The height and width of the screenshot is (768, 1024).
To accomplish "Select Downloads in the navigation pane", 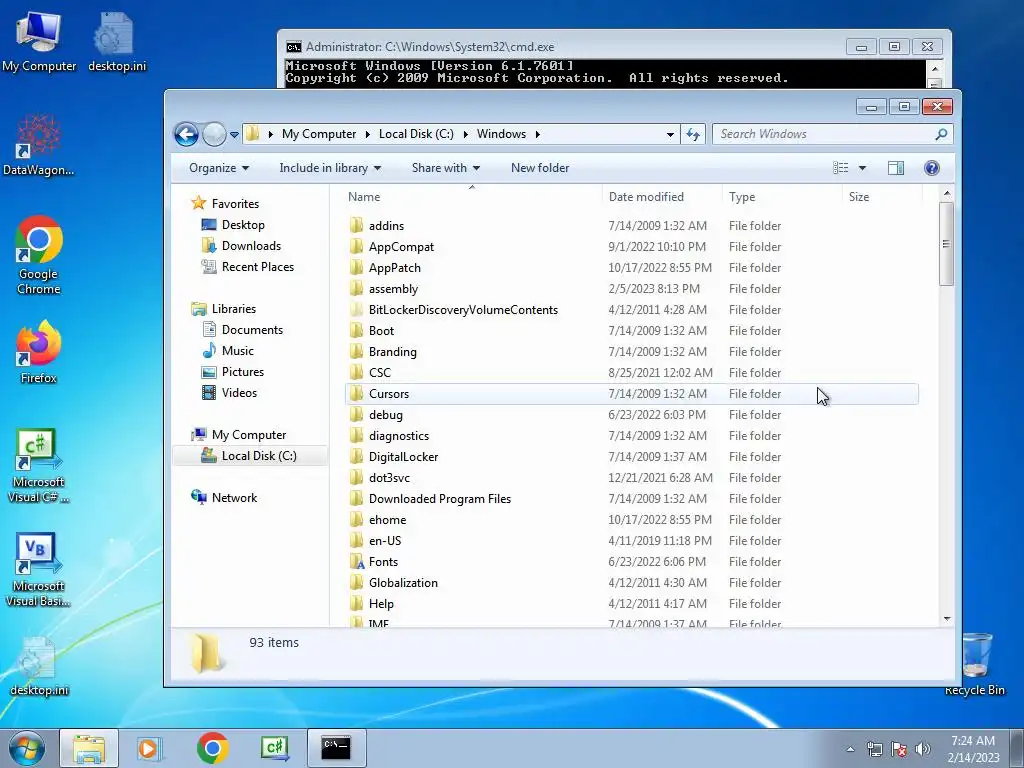I will 251,246.
